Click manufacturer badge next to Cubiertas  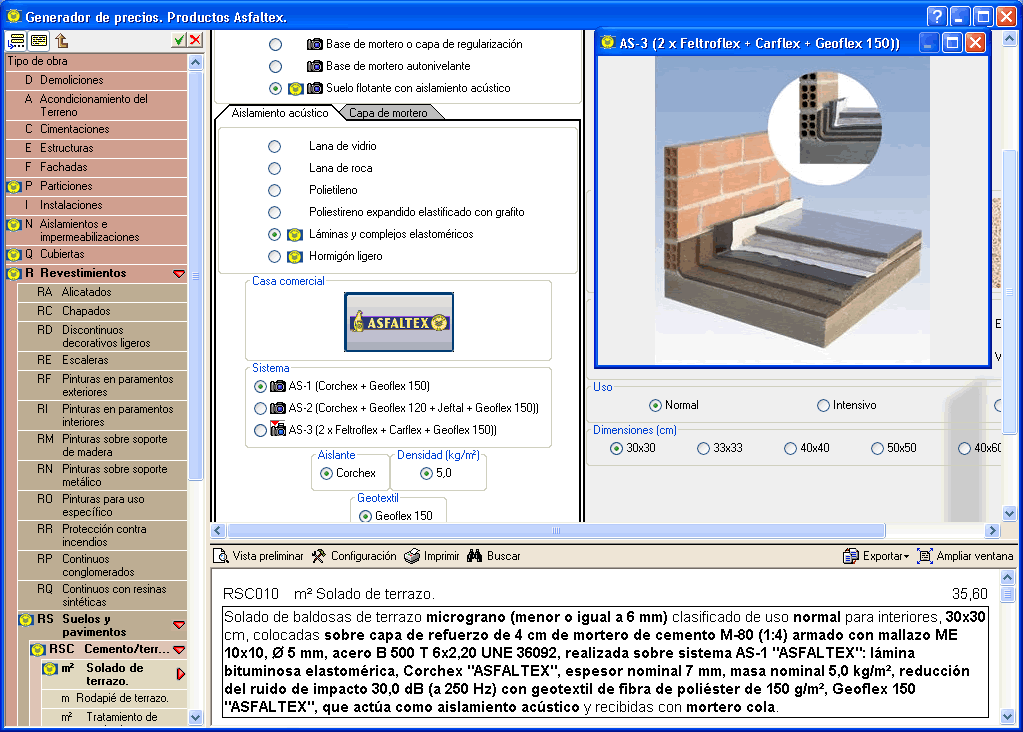(14, 254)
